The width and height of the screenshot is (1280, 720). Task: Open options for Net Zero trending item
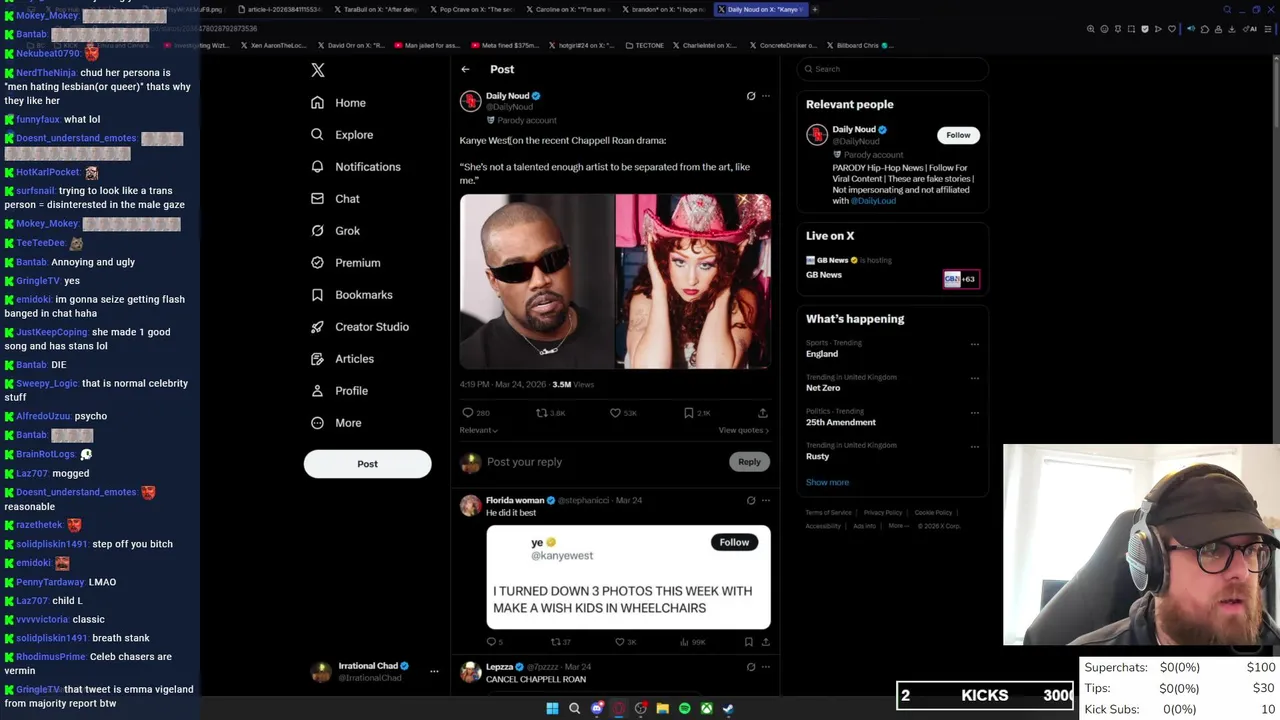click(975, 378)
